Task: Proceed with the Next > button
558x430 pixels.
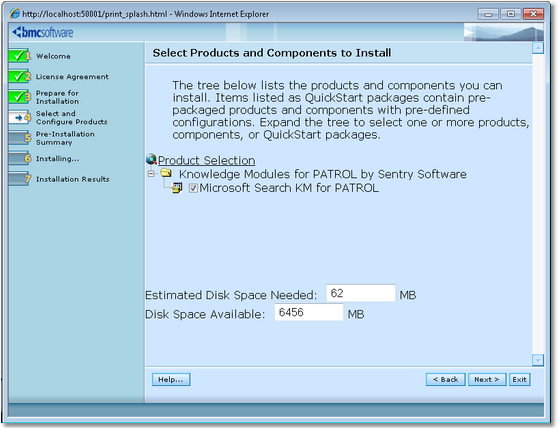Action: [x=486, y=379]
